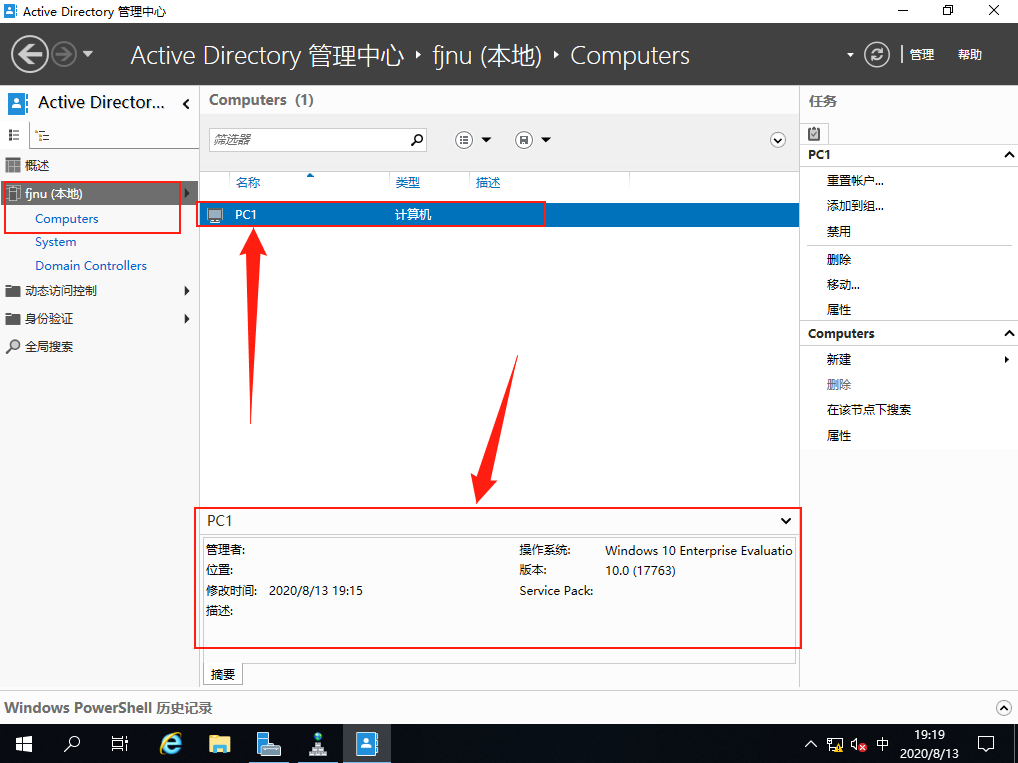Open 属性 under the Computers tasks
This screenshot has height=763, width=1018.
[839, 436]
